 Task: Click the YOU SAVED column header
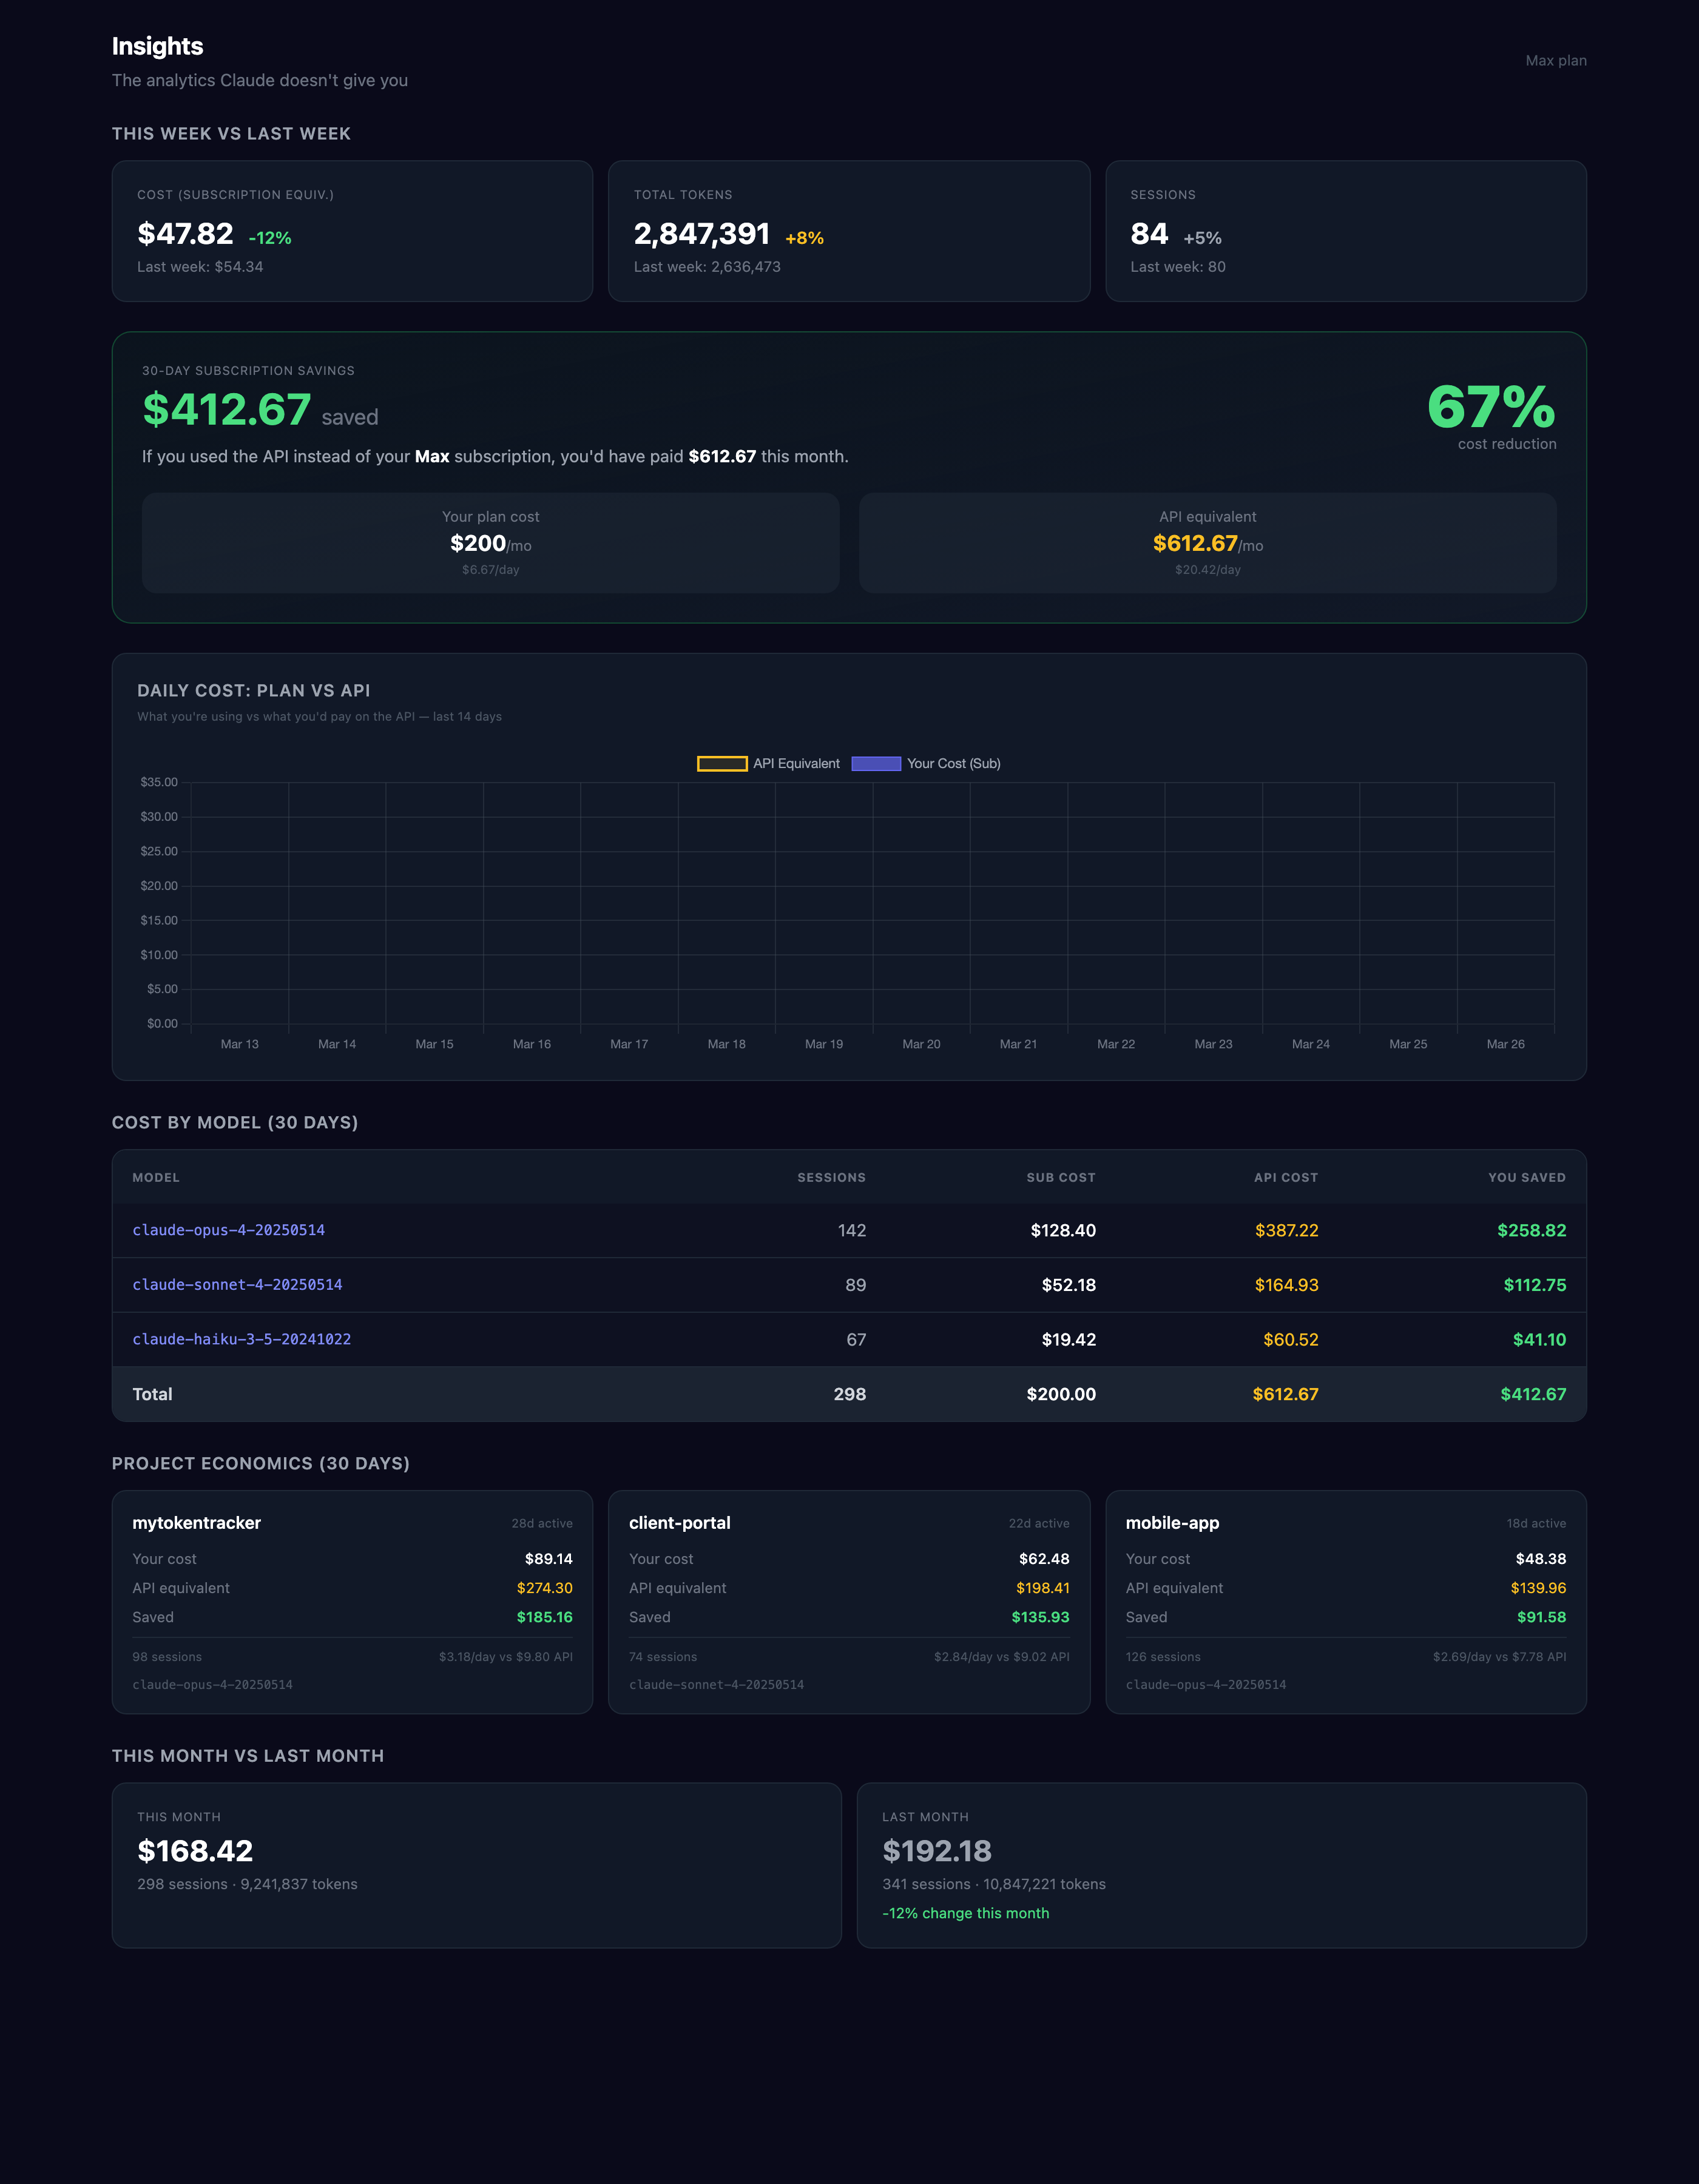(1526, 1178)
